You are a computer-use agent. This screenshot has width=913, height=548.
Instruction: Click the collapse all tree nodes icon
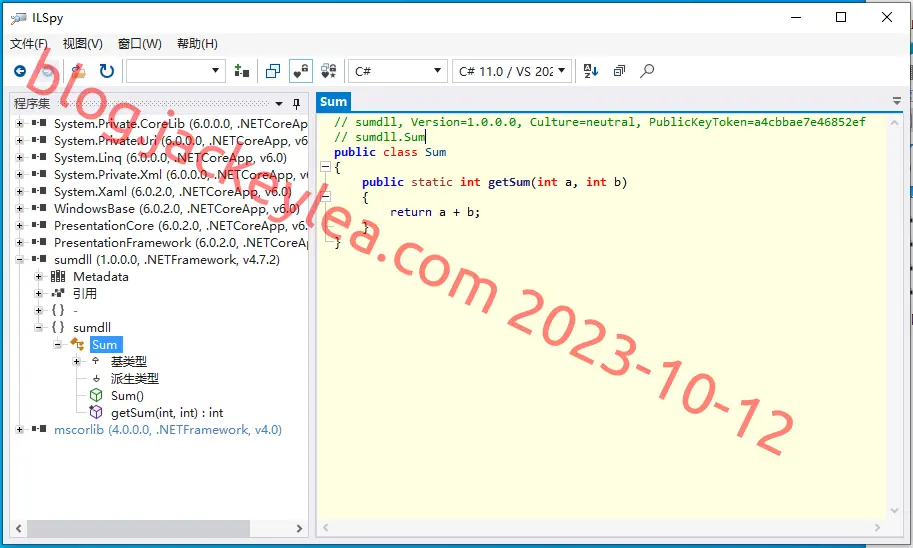tap(619, 71)
